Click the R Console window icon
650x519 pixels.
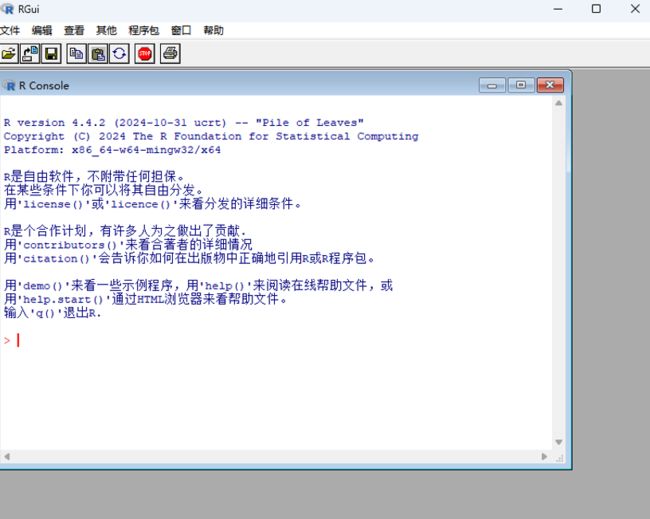(9, 86)
